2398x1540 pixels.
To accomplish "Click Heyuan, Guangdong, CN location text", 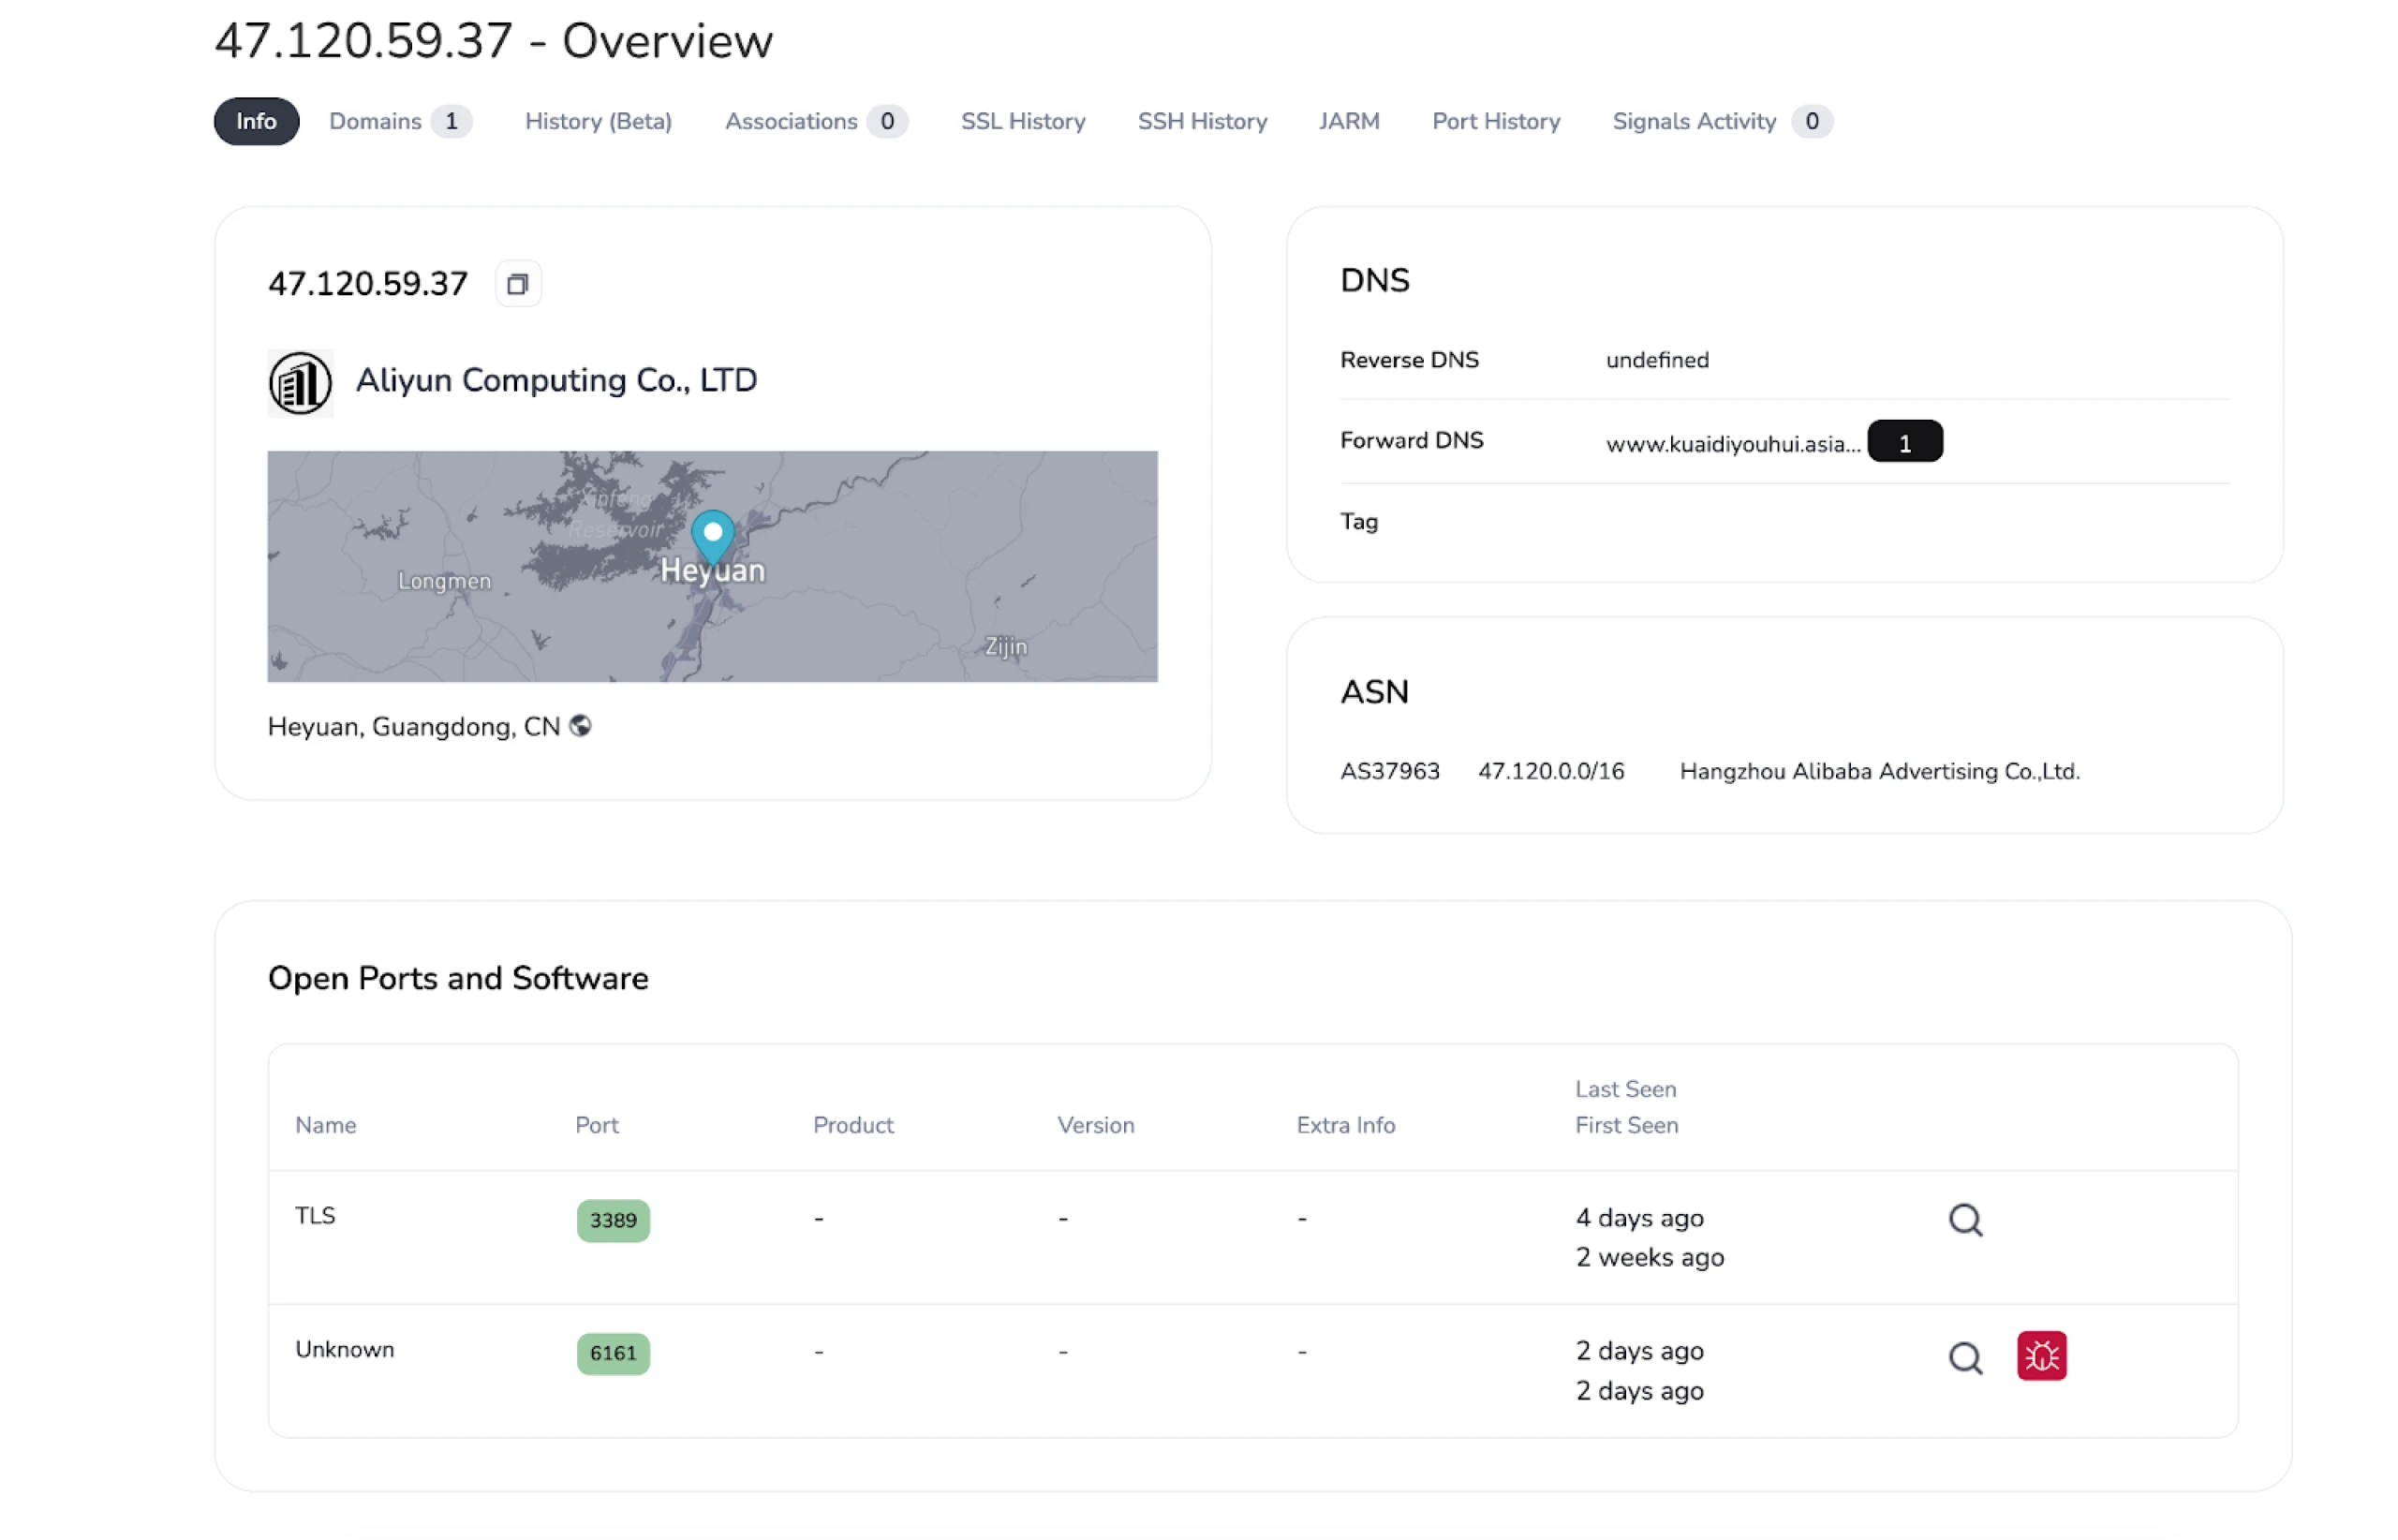I will (413, 726).
